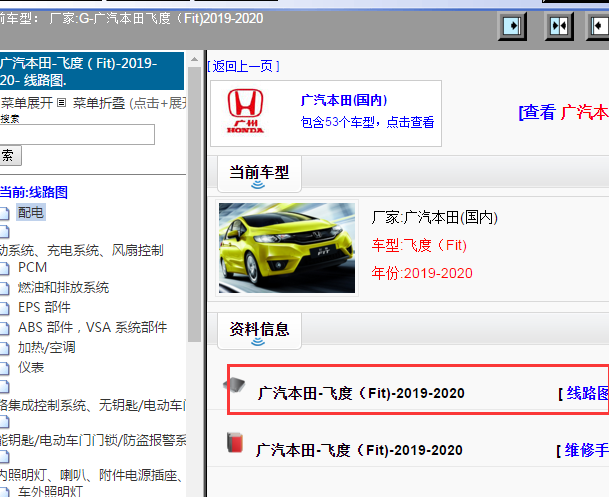The width and height of the screenshot is (609, 497).
Task: Click the folder icon beside PCM
Action: coord(4,268)
